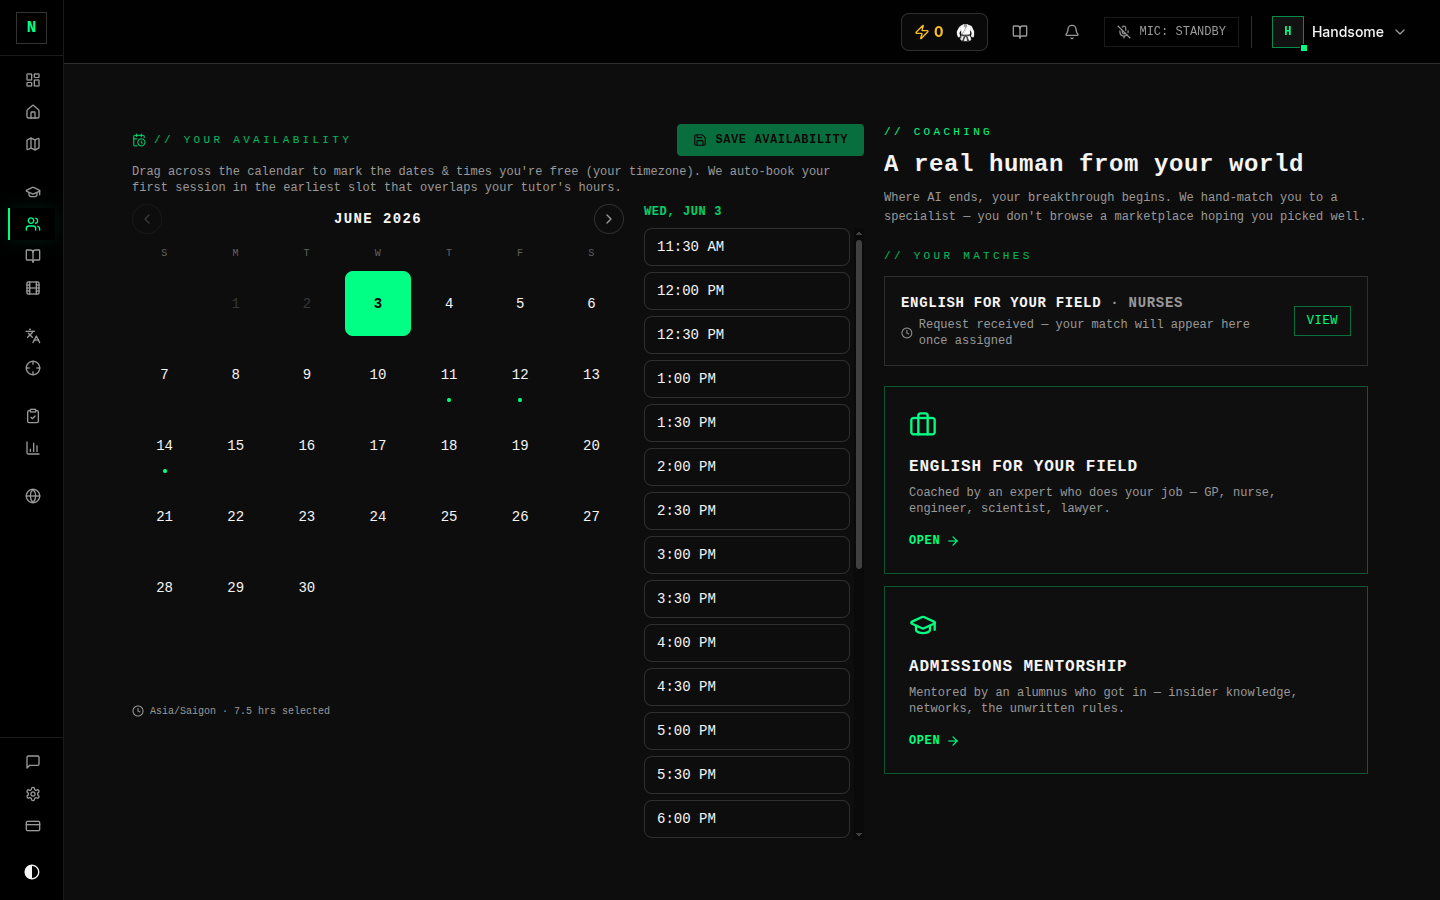Go to the home icon in sidebar

[x=33, y=112]
